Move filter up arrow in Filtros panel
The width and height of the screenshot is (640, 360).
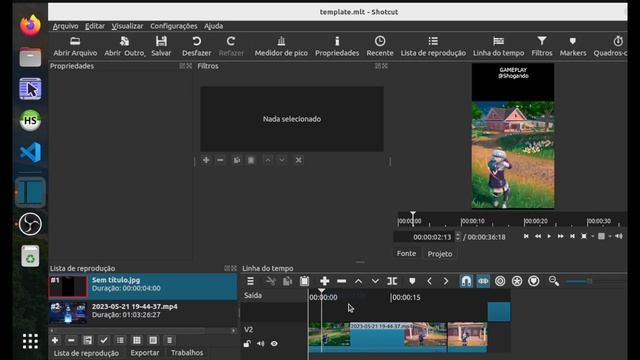267,160
